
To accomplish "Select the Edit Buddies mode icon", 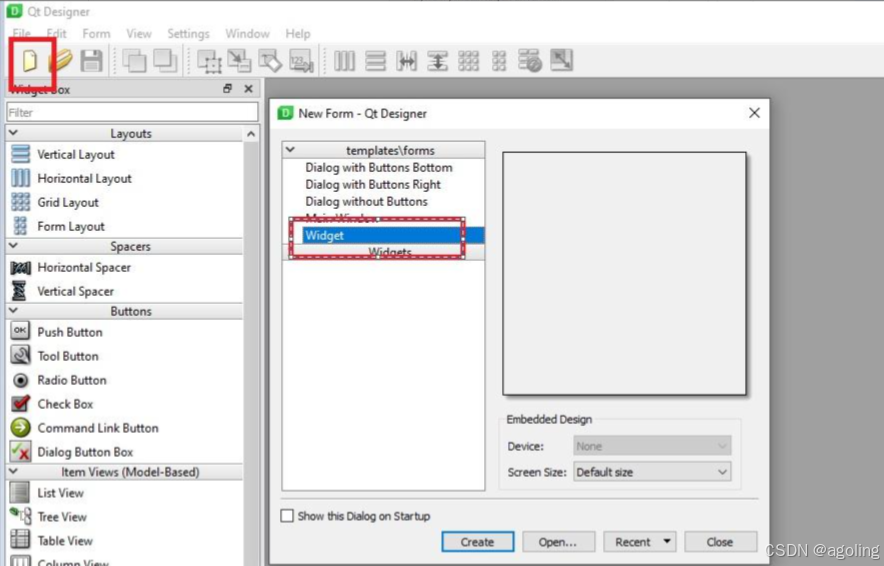I will [x=270, y=61].
